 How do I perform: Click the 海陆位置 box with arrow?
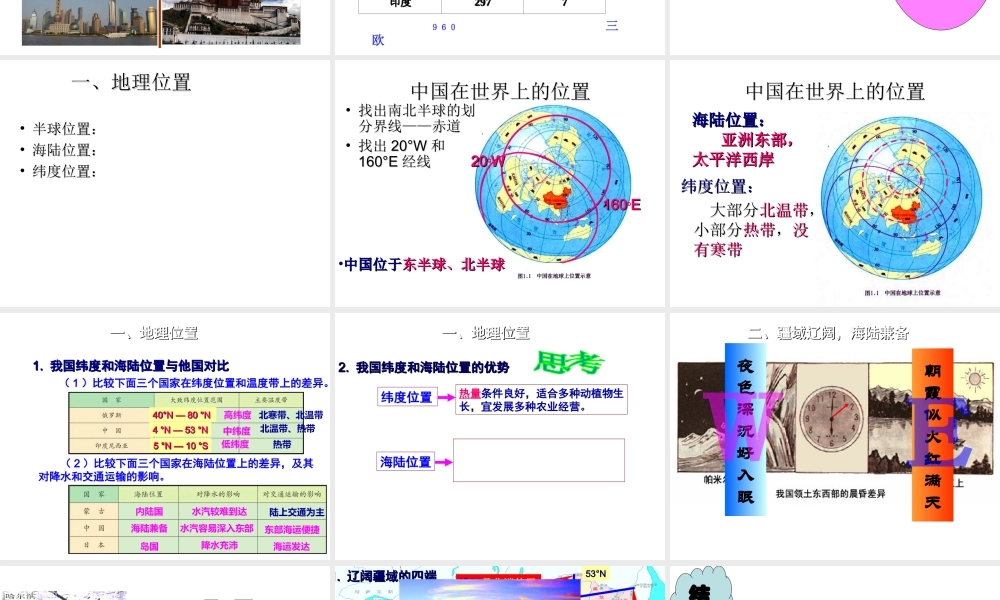(x=406, y=462)
